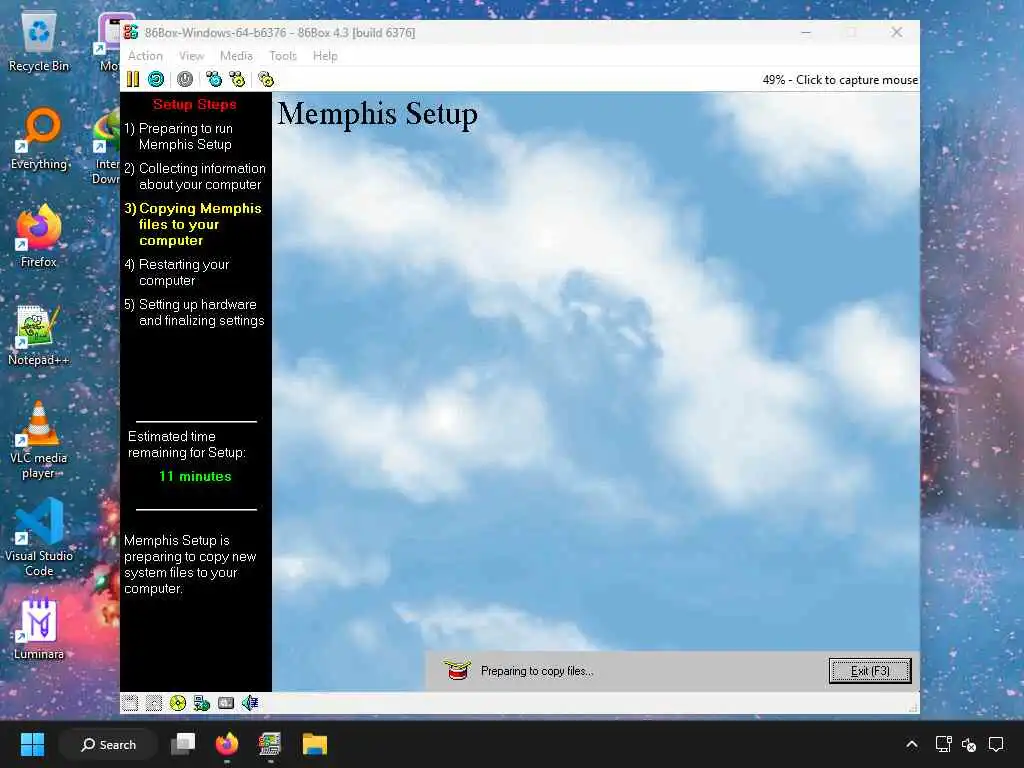1024x768 pixels.
Task: Open File Explorer from the taskbar
Action: (314, 744)
